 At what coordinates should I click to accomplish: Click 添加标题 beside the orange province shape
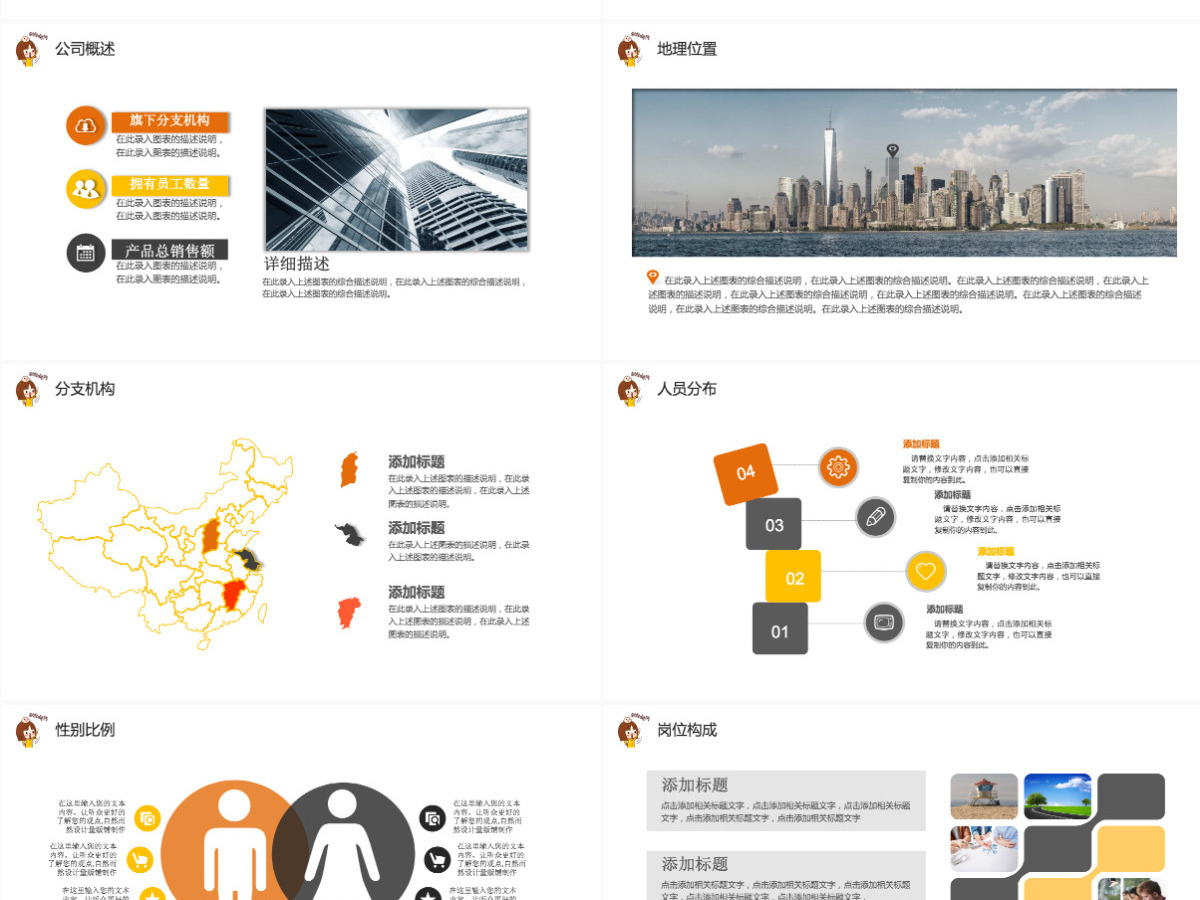click(x=416, y=462)
